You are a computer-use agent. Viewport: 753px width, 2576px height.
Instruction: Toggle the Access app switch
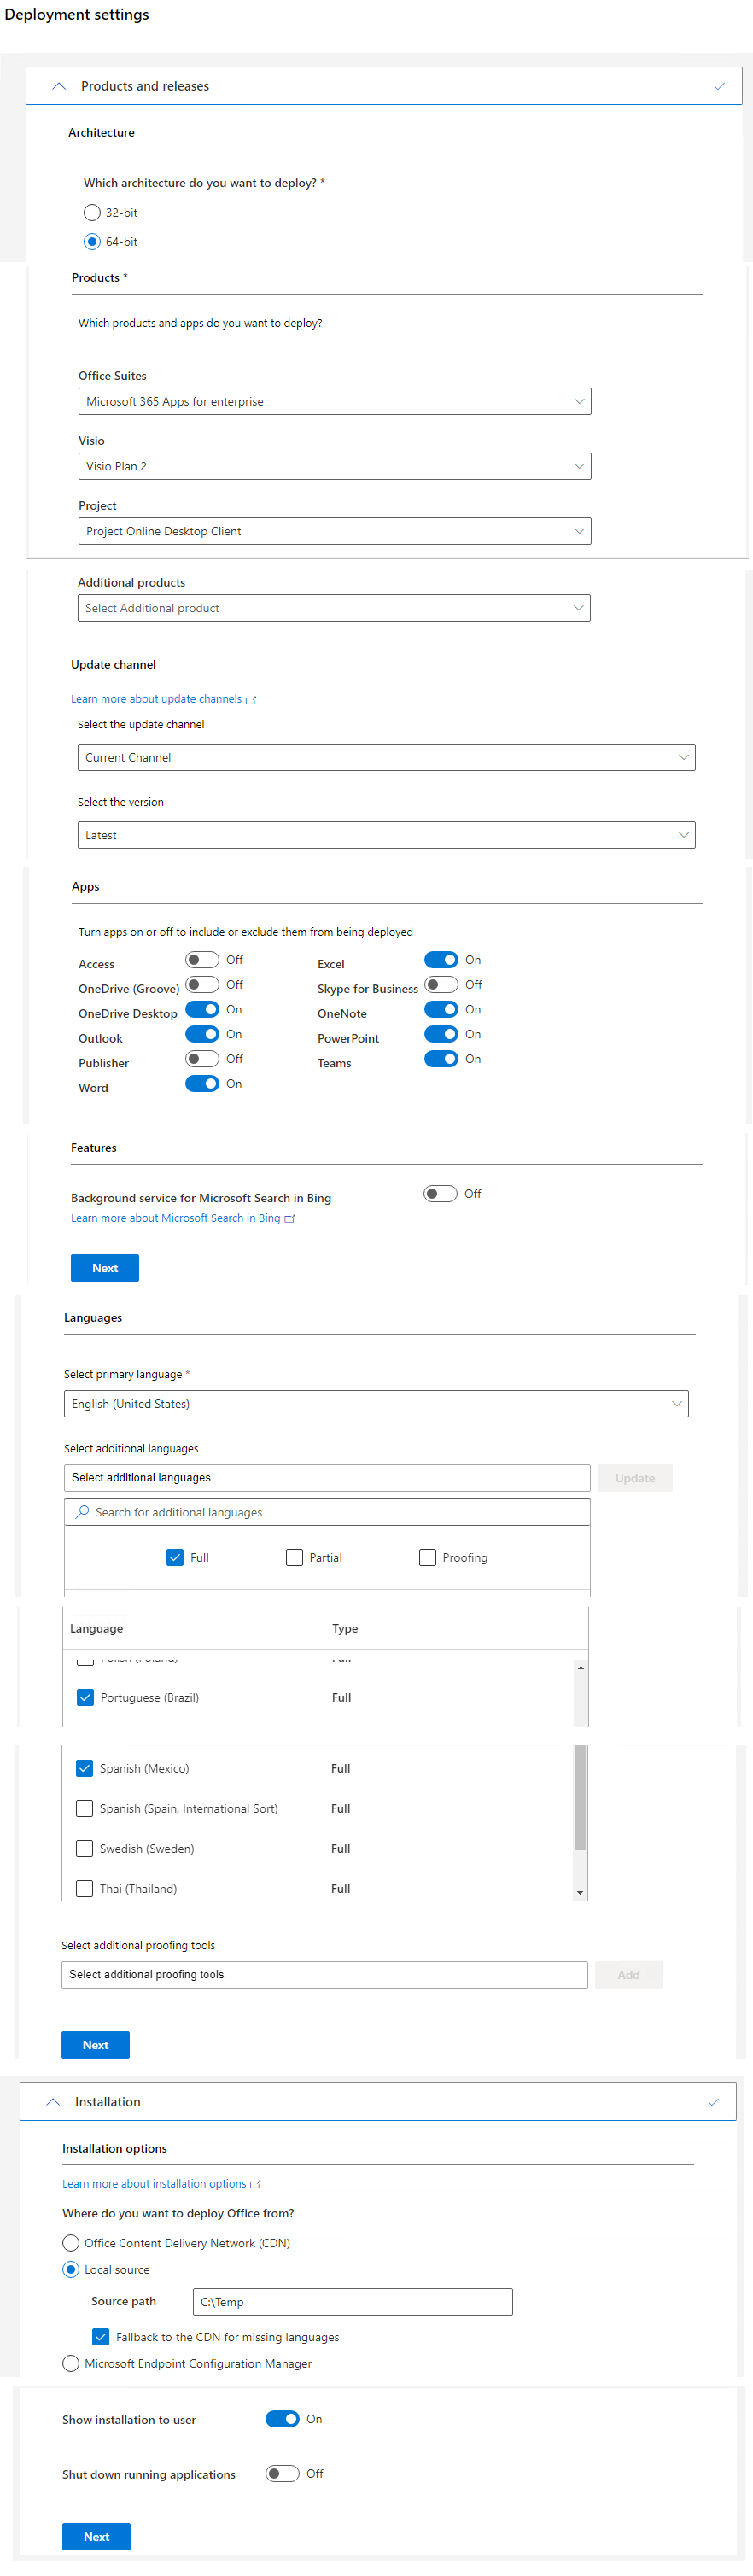pyautogui.click(x=202, y=960)
